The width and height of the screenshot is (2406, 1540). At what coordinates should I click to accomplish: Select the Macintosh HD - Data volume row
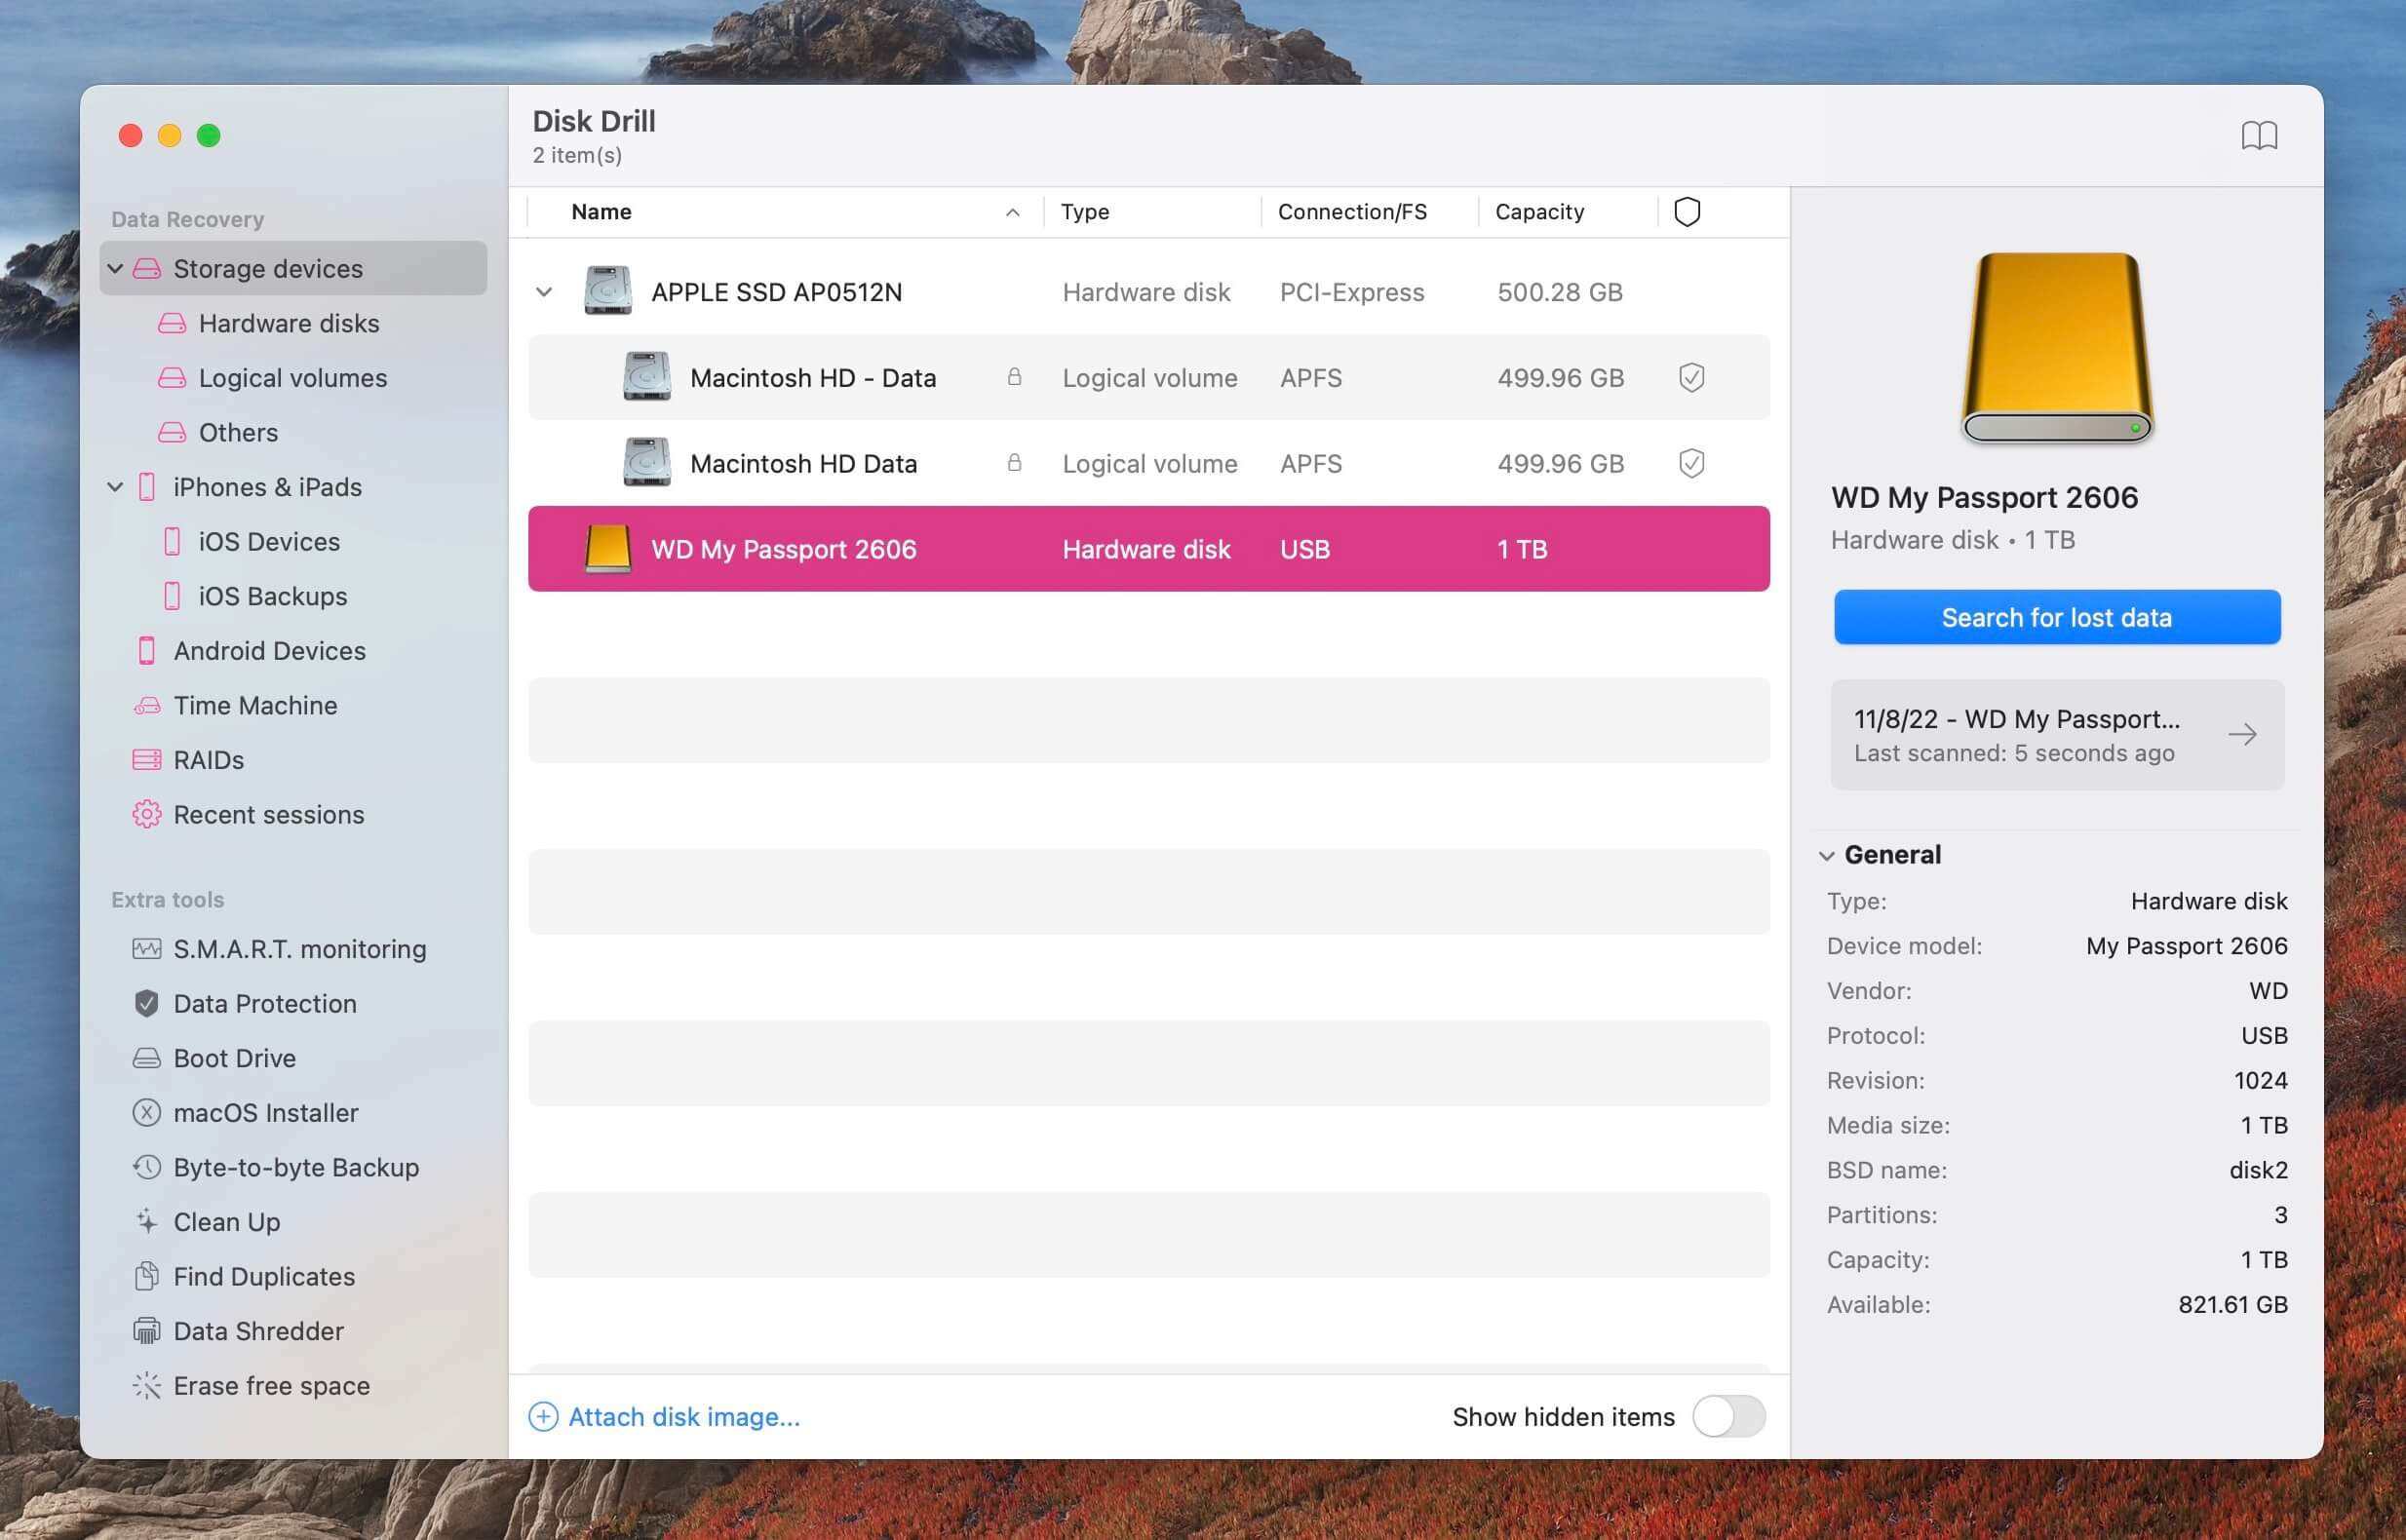tap(1149, 378)
